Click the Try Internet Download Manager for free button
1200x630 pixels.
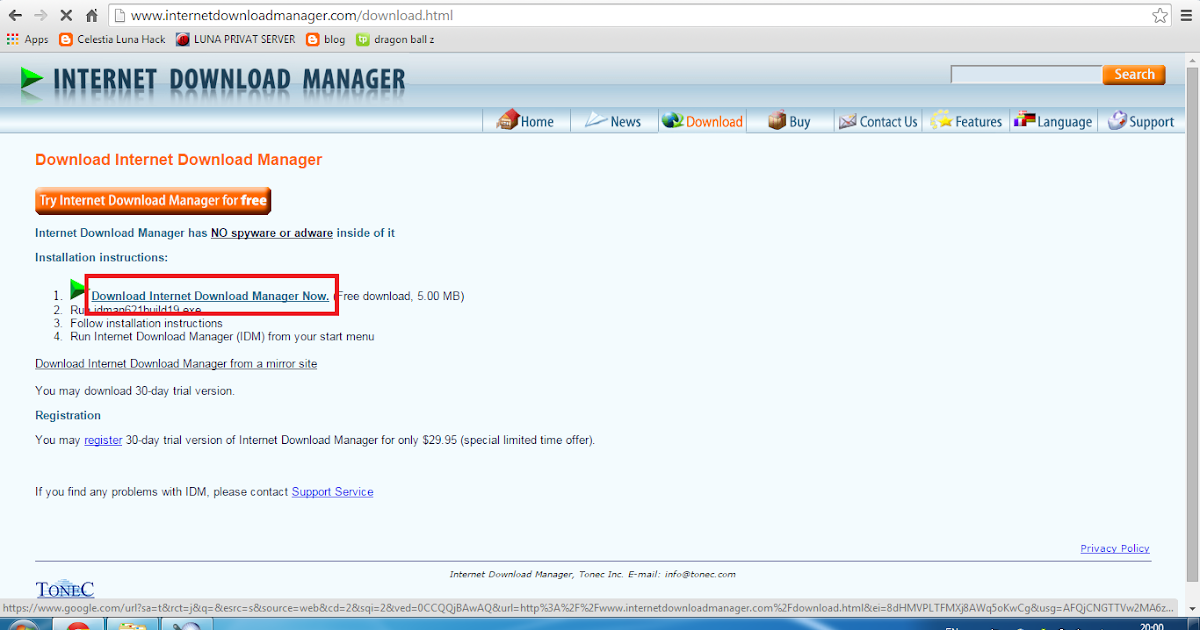[153, 201]
